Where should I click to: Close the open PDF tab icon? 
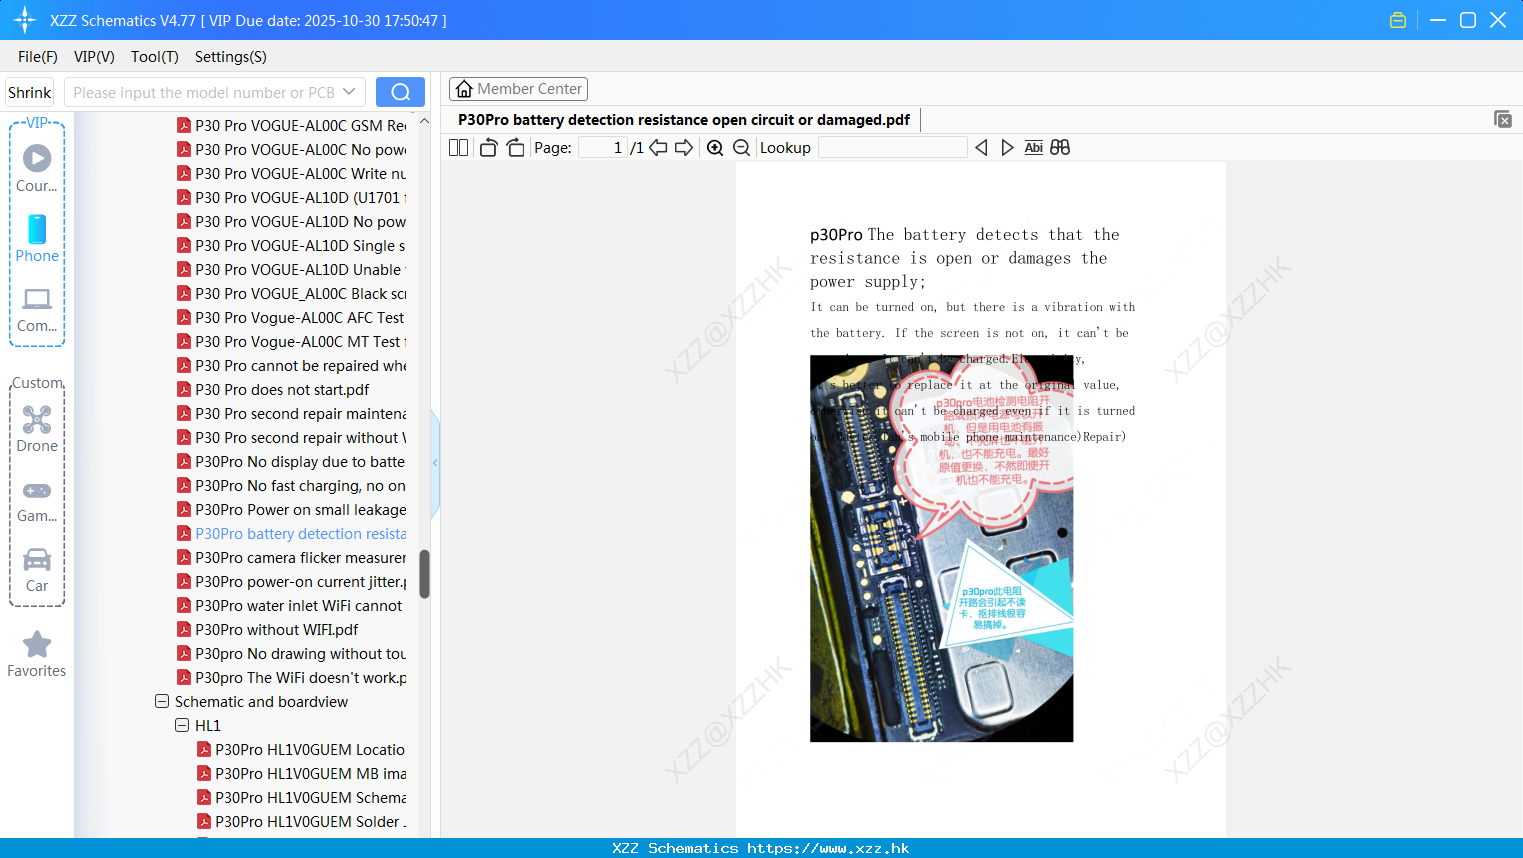click(x=1502, y=119)
